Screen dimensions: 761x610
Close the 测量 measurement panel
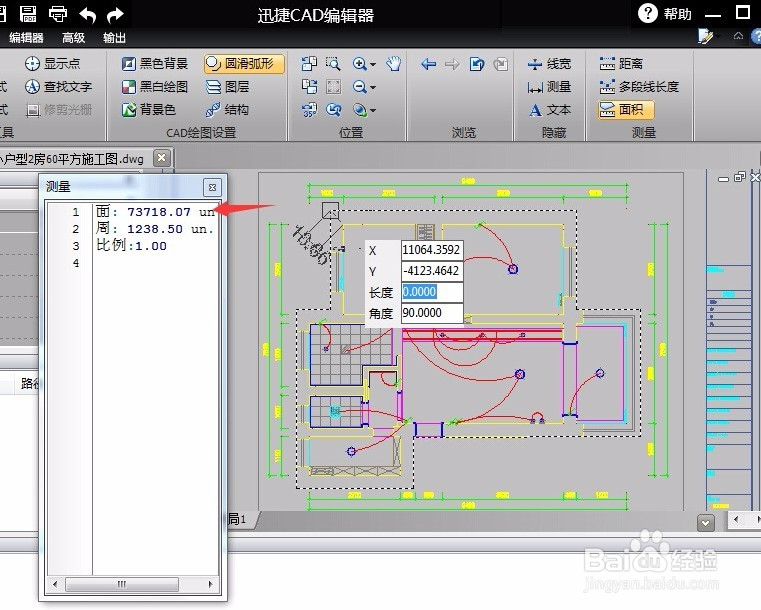click(x=212, y=187)
